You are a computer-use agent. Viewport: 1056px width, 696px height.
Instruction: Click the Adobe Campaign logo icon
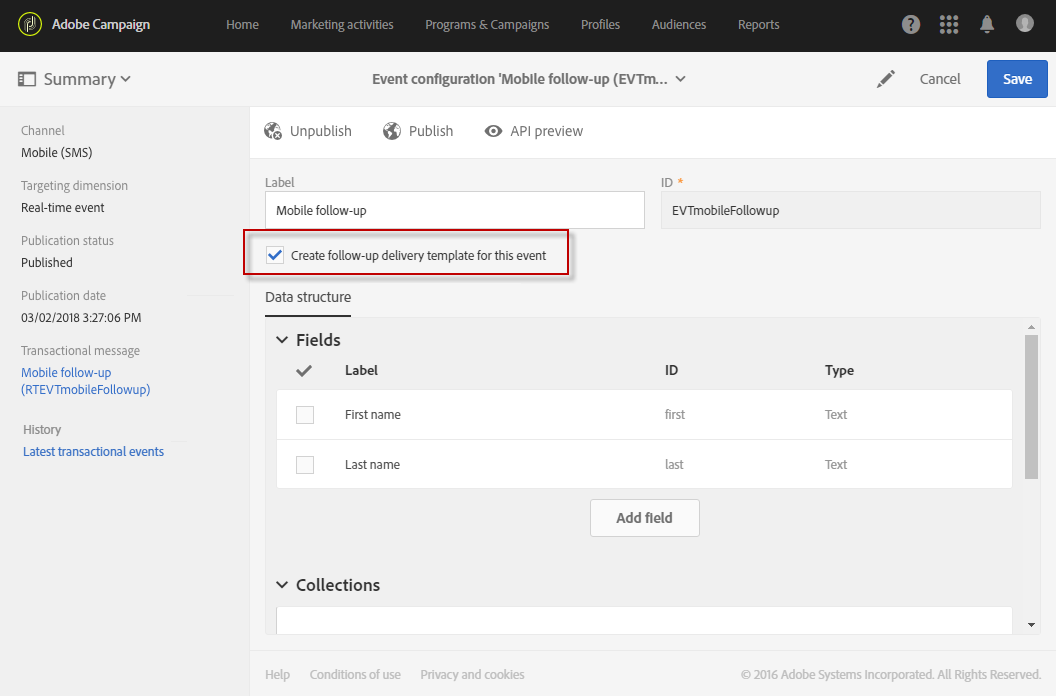point(30,25)
